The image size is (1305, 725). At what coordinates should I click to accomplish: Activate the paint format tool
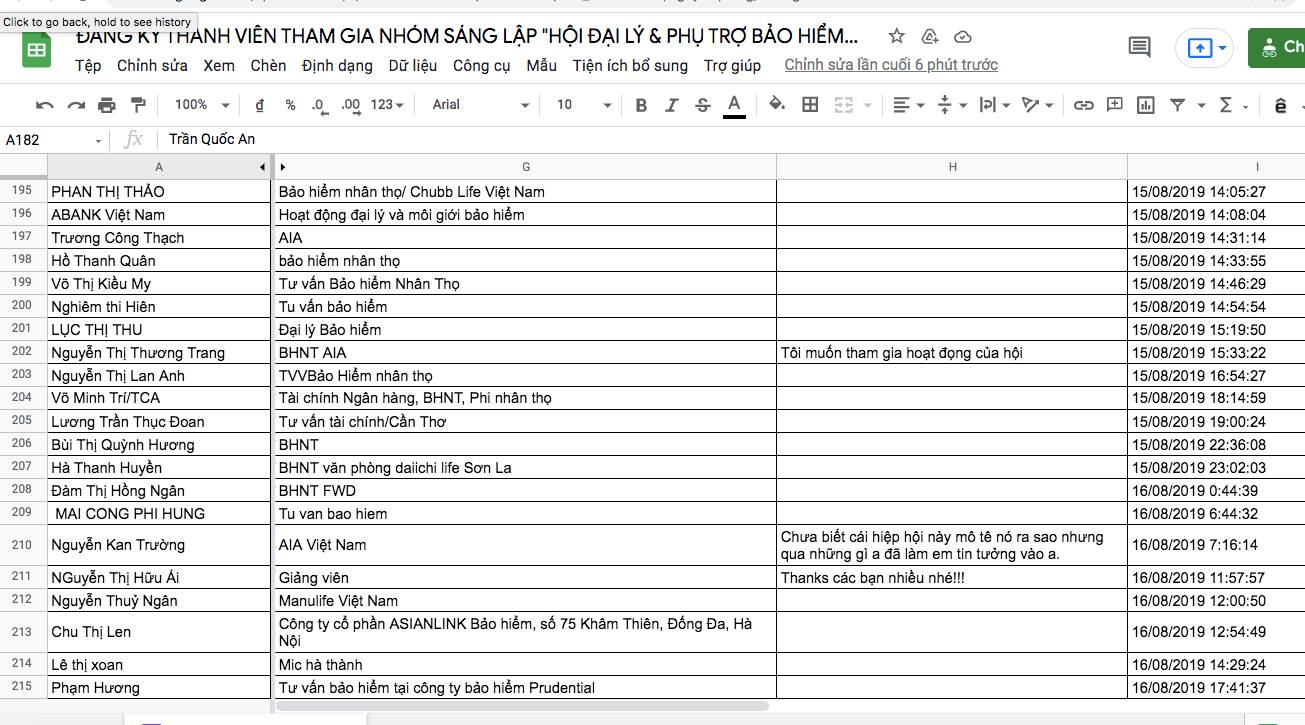click(138, 105)
